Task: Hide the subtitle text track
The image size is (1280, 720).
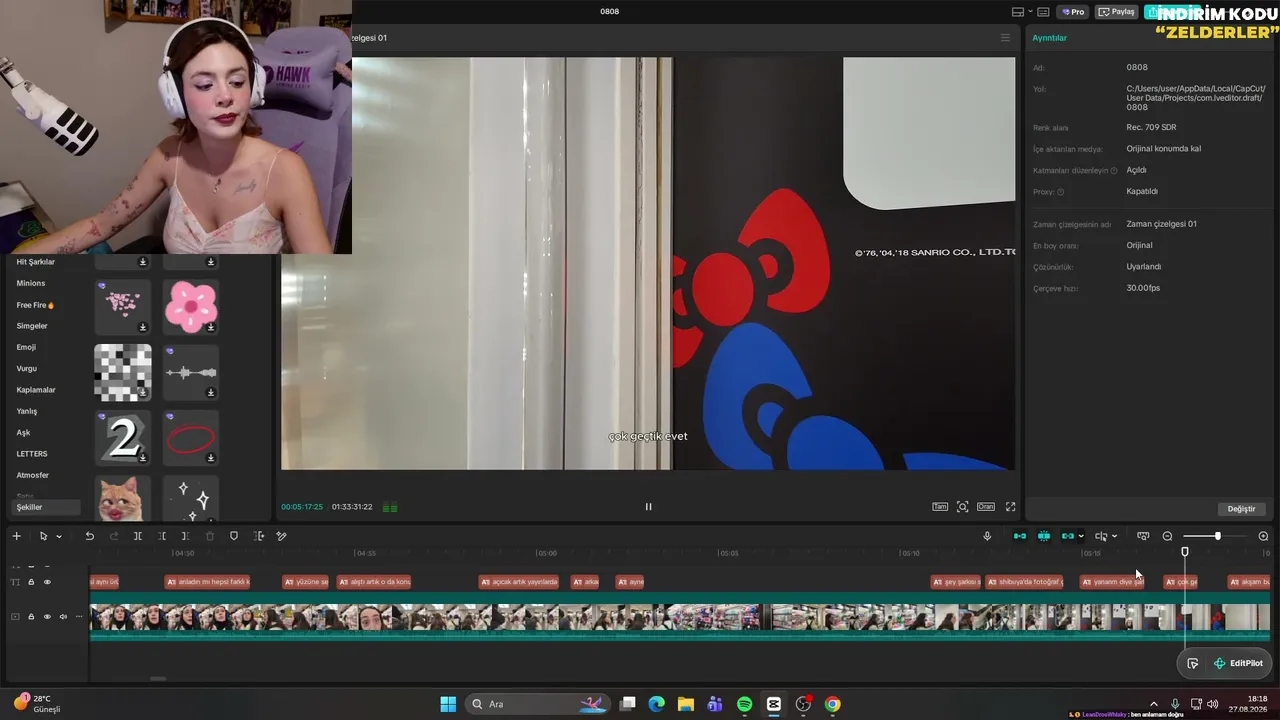Action: (47, 582)
